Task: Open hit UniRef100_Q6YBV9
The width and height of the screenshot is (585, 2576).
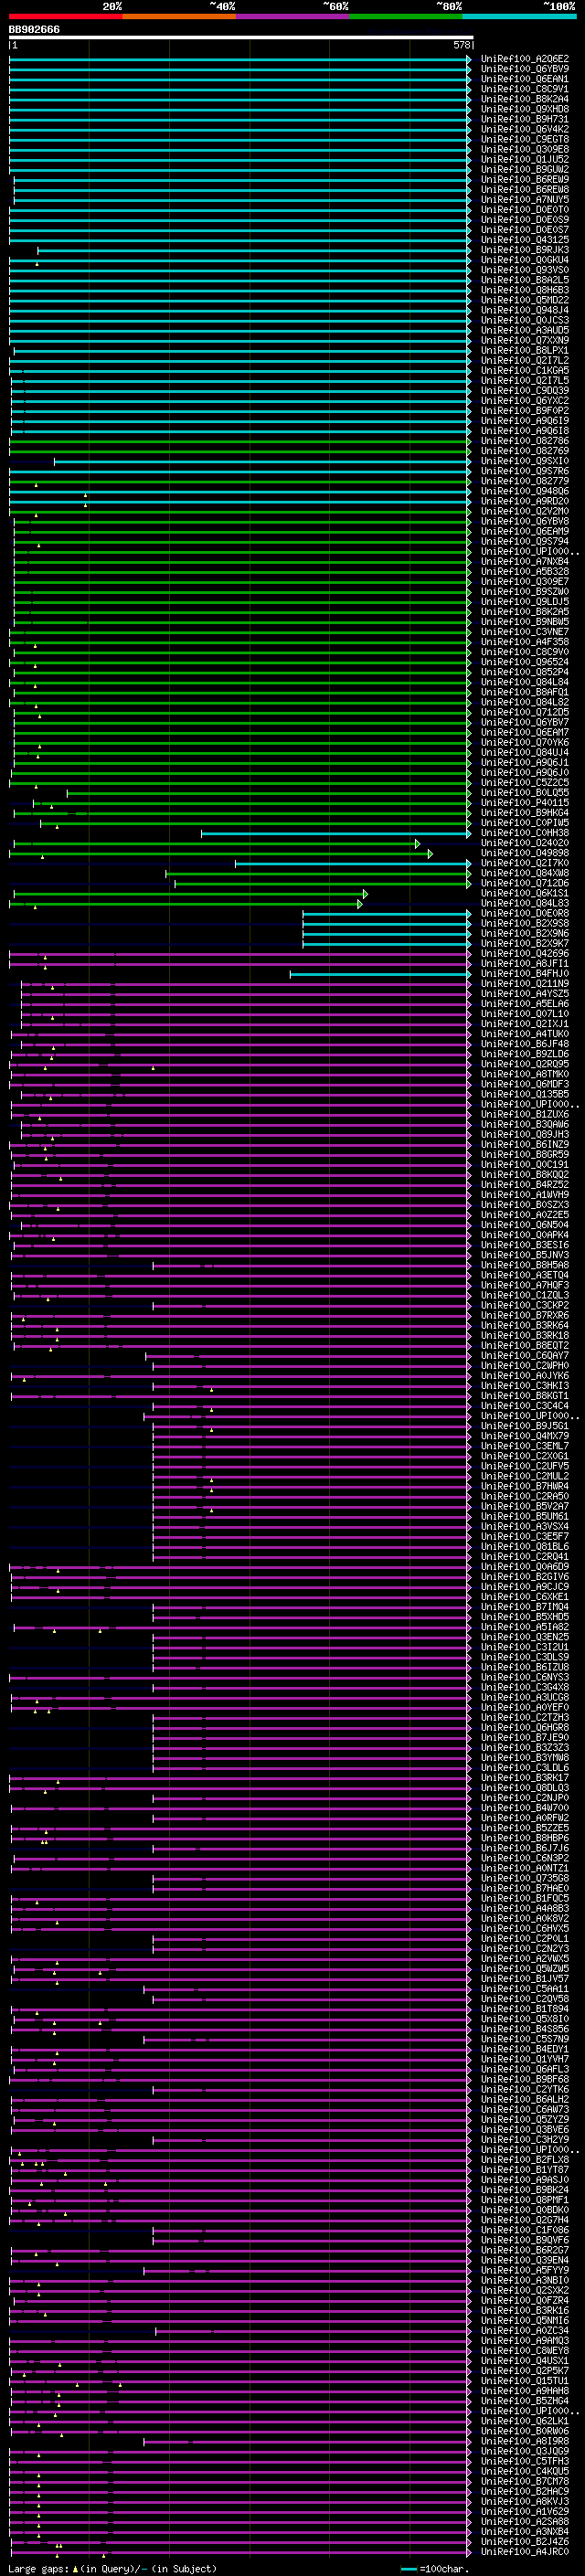Action: [x=525, y=69]
